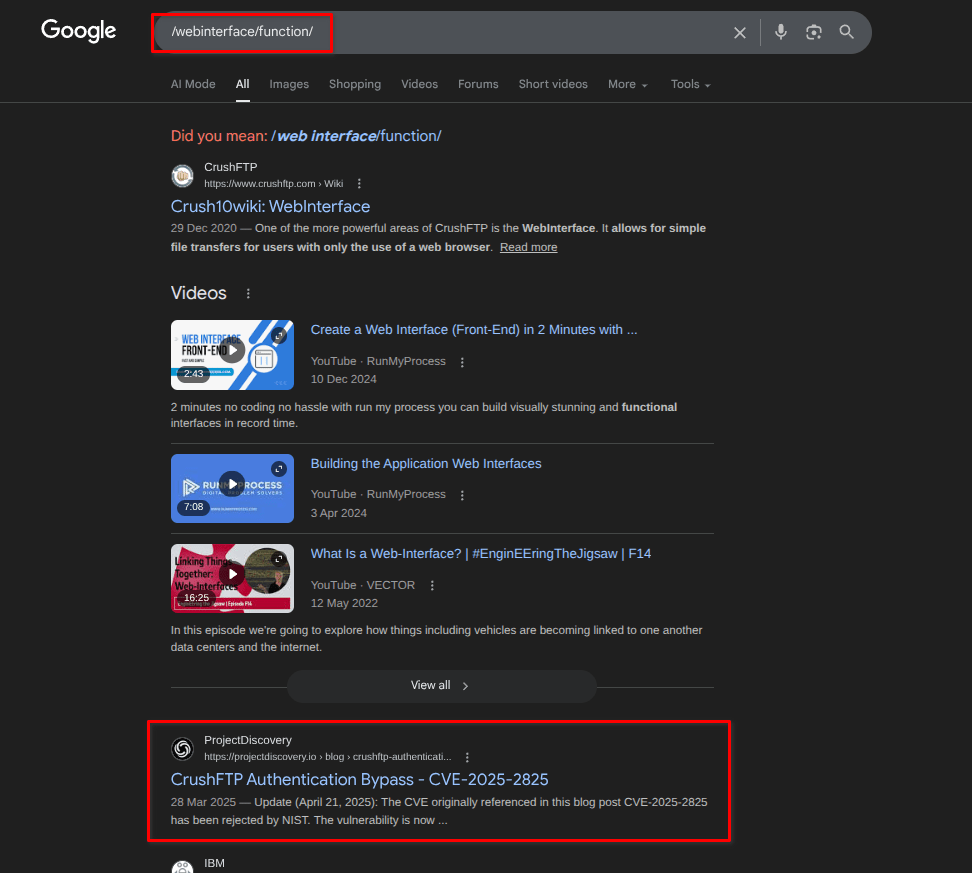Screen dimensions: 972x873
Task: Open options menu for CrushFTP result
Action: click(359, 184)
